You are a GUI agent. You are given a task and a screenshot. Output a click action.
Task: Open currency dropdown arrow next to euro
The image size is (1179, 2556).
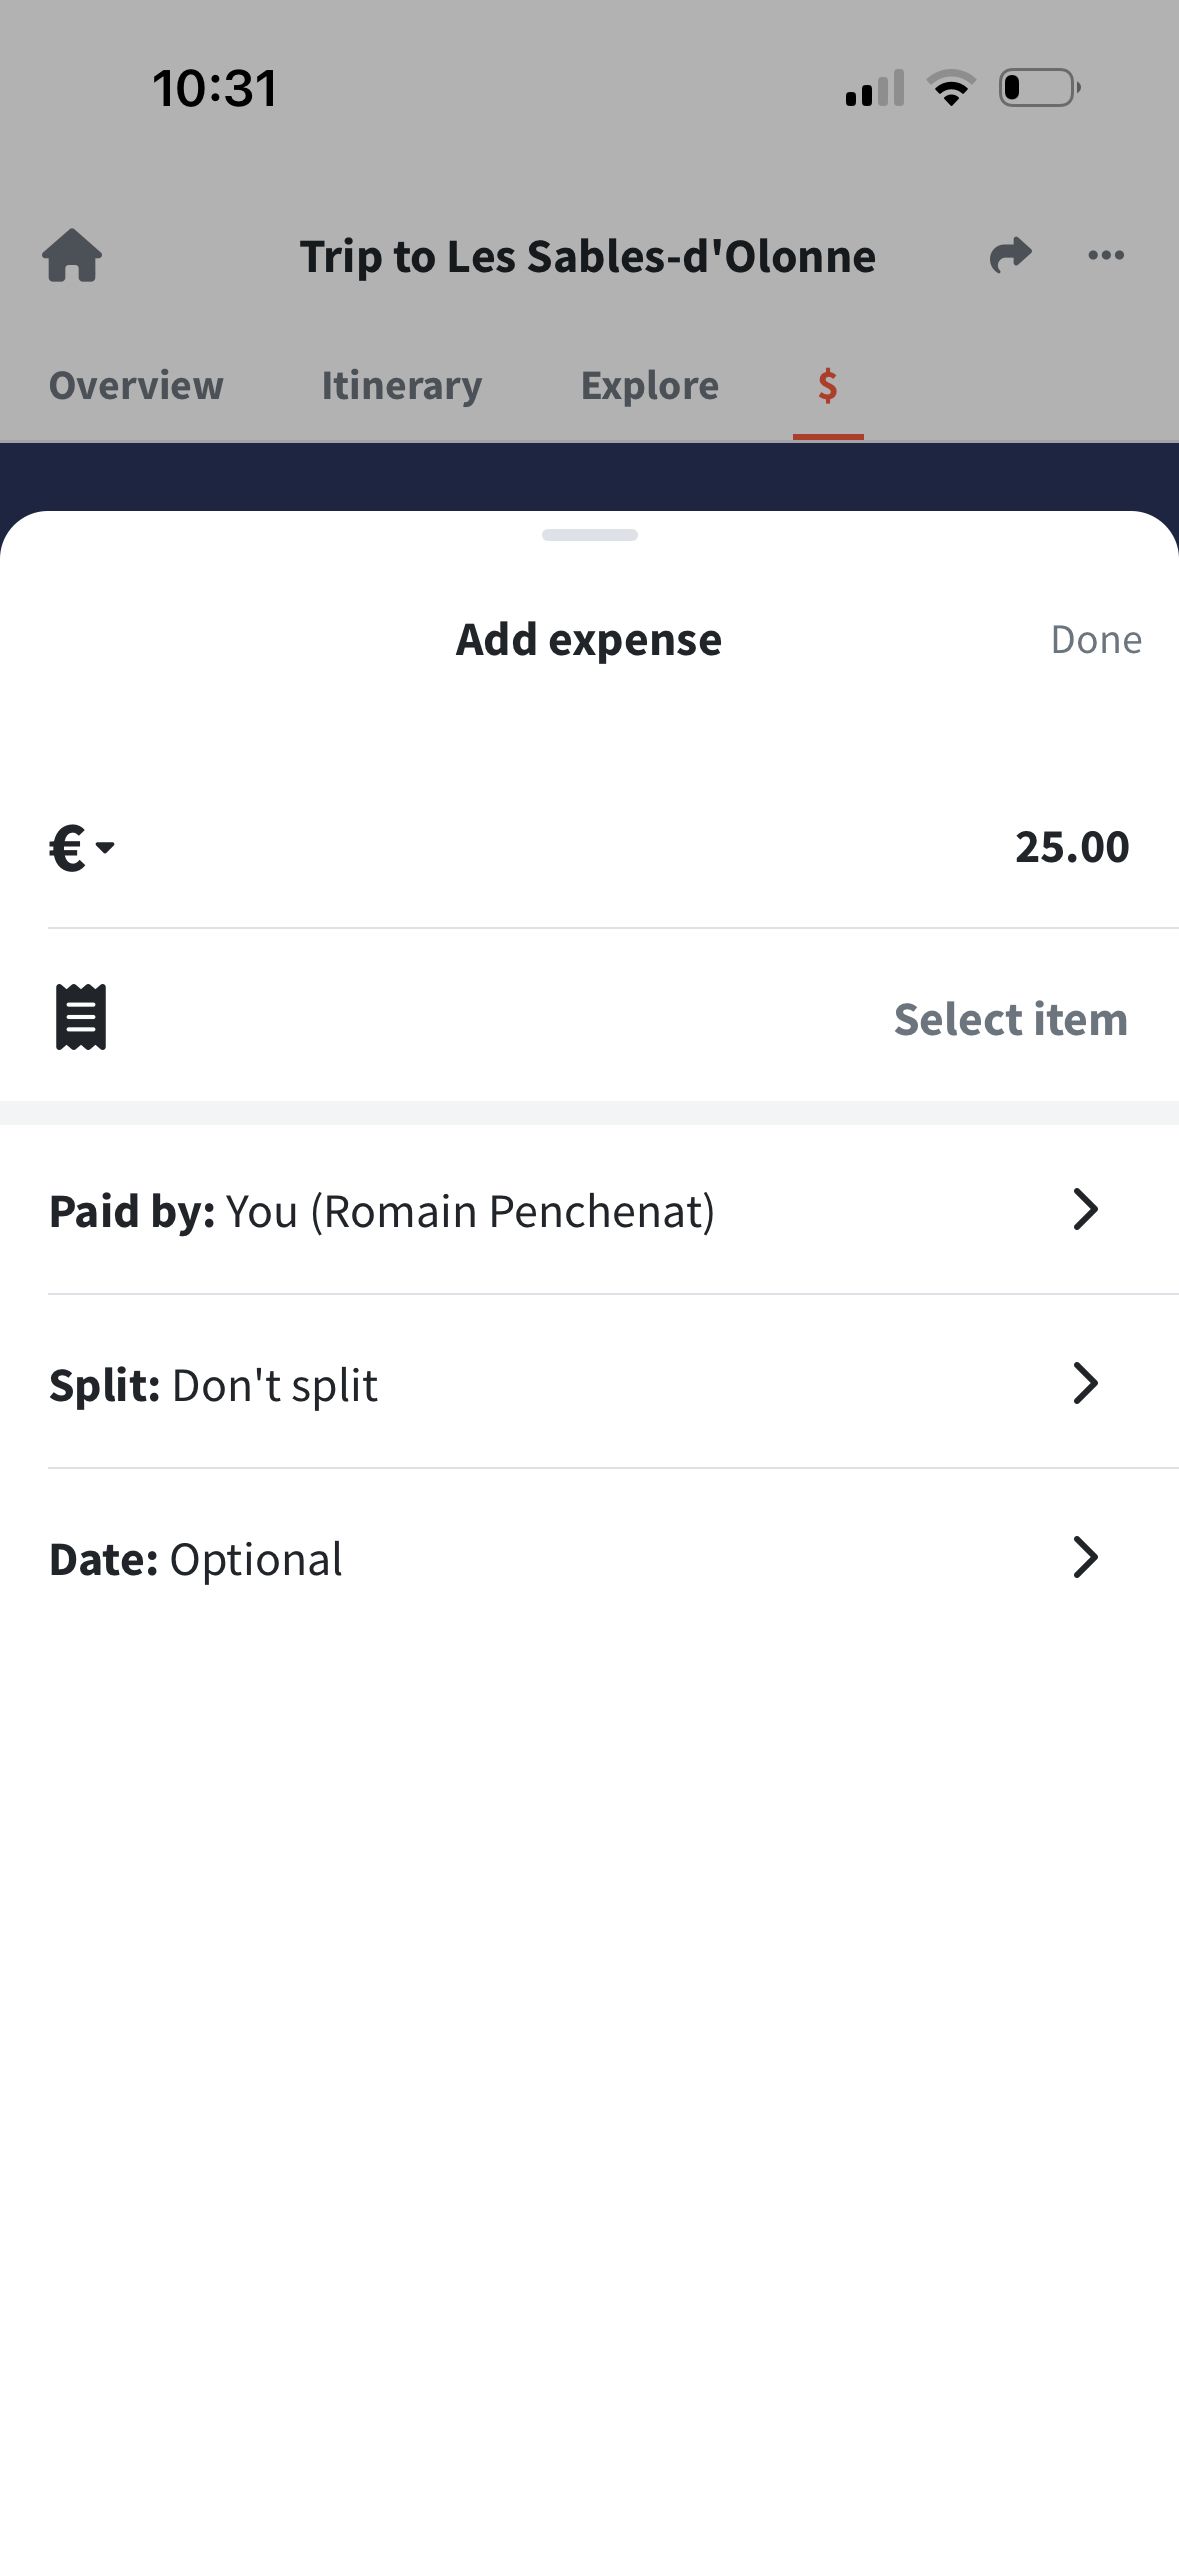pos(105,848)
